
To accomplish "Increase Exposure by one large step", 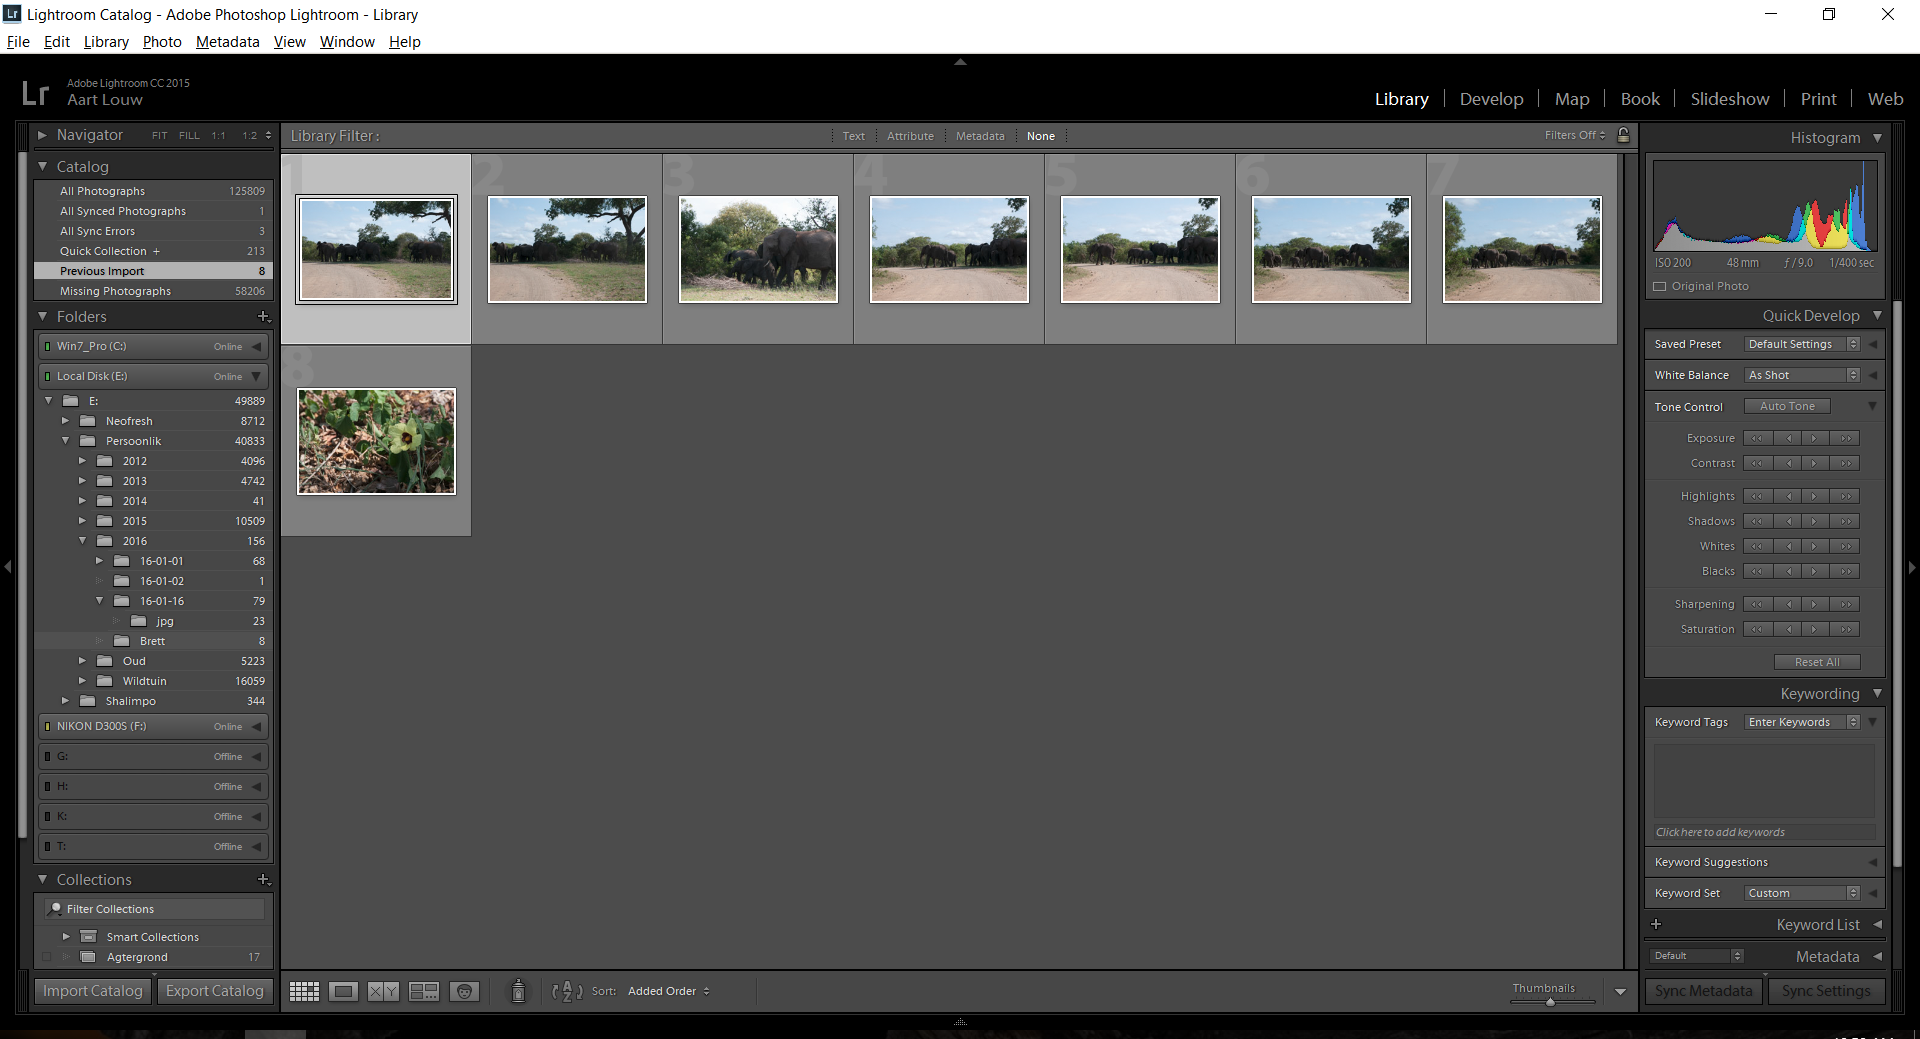I will tap(1846, 438).
